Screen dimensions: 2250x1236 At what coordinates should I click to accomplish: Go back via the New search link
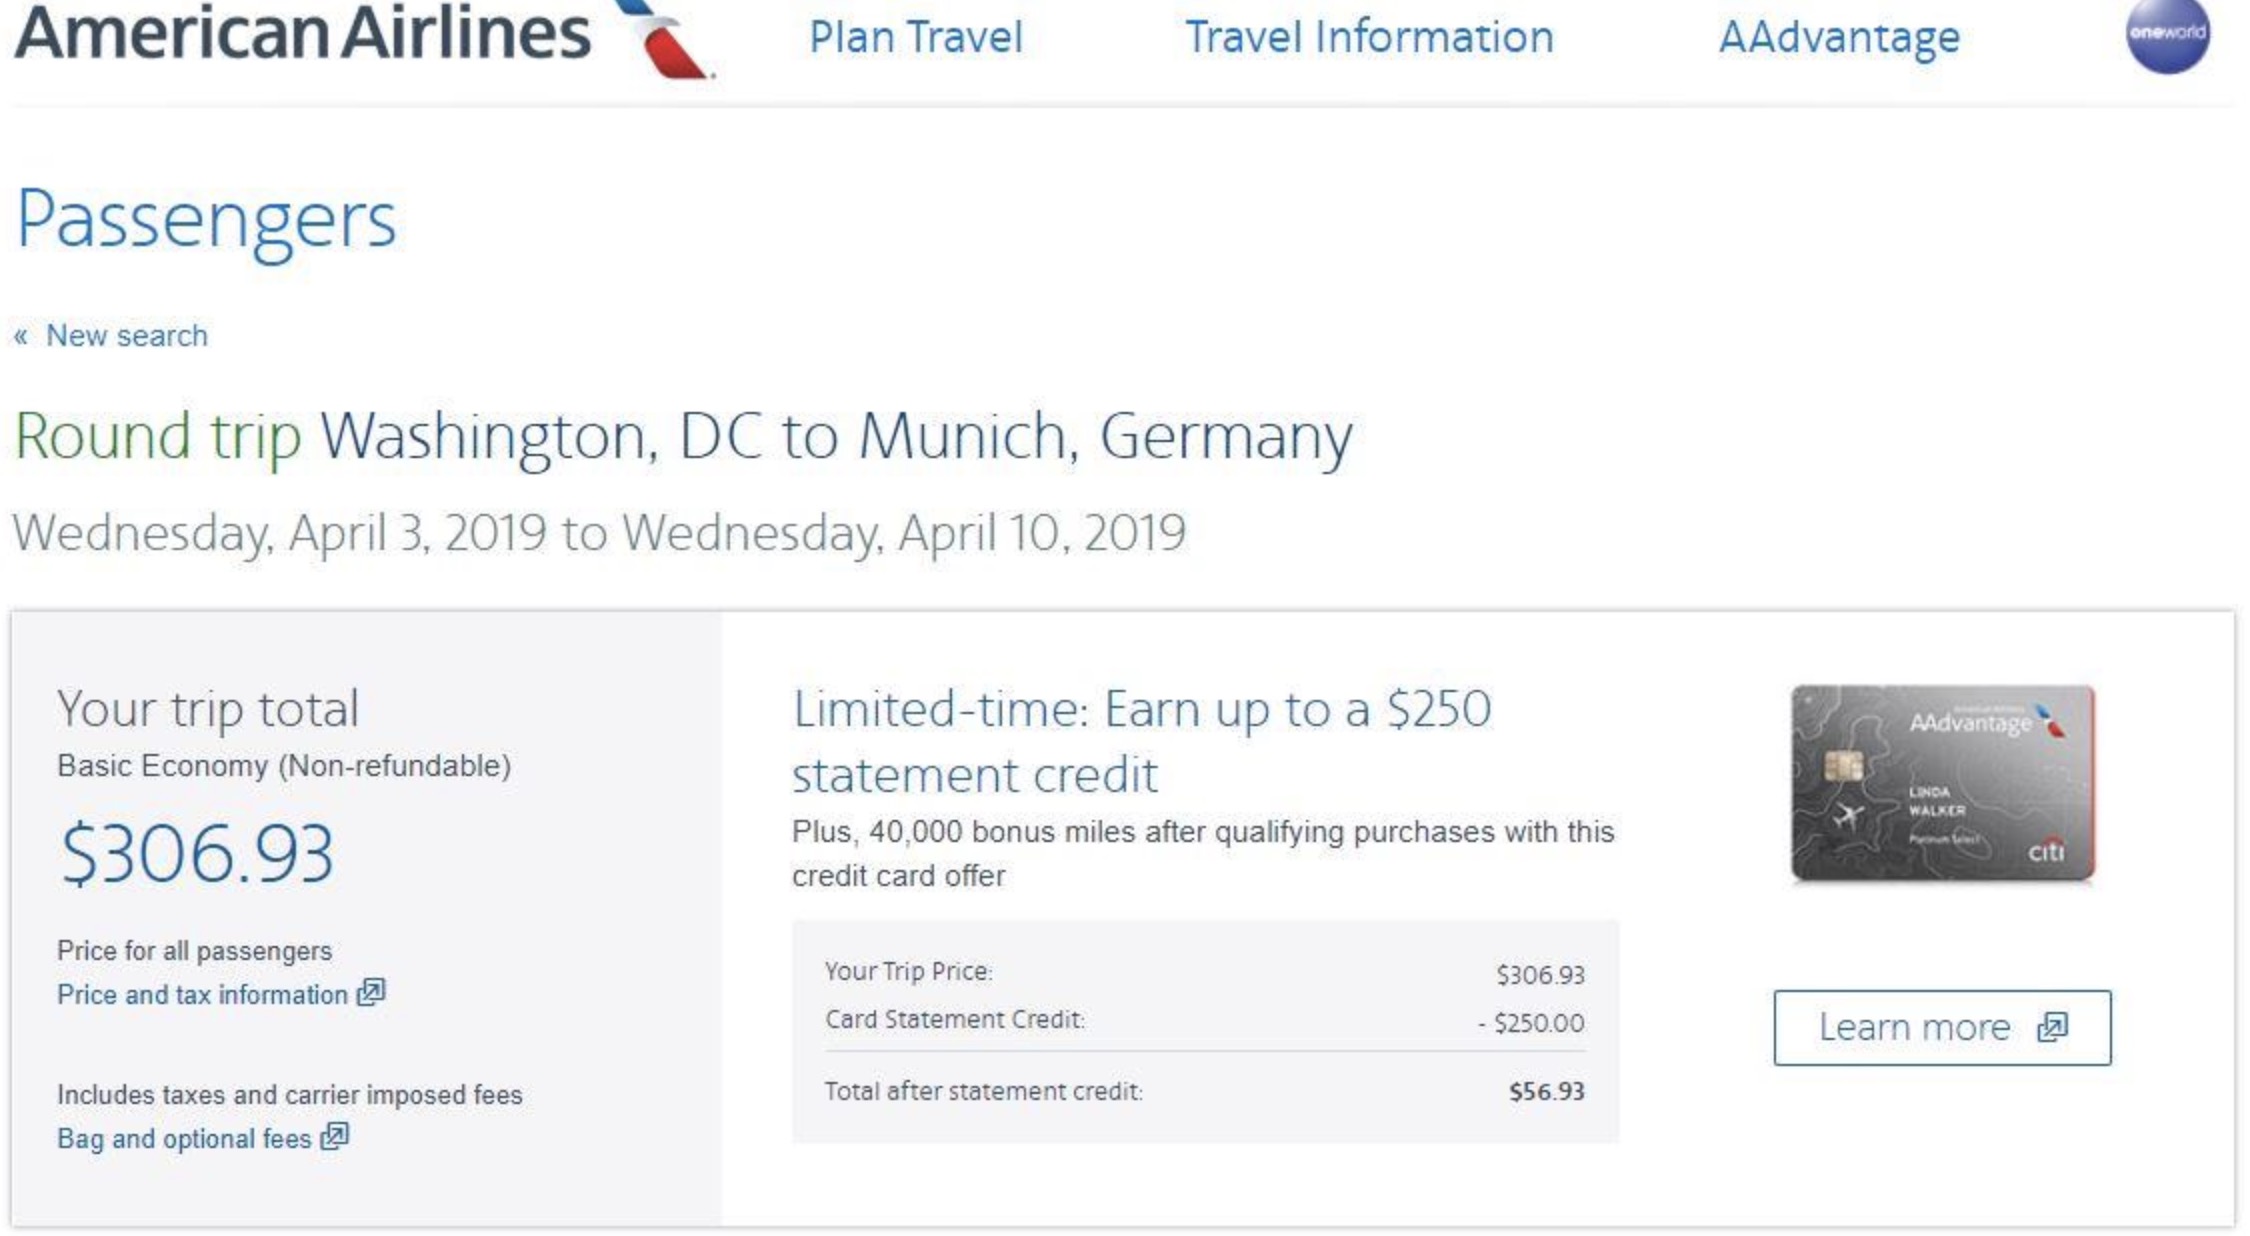[x=127, y=336]
